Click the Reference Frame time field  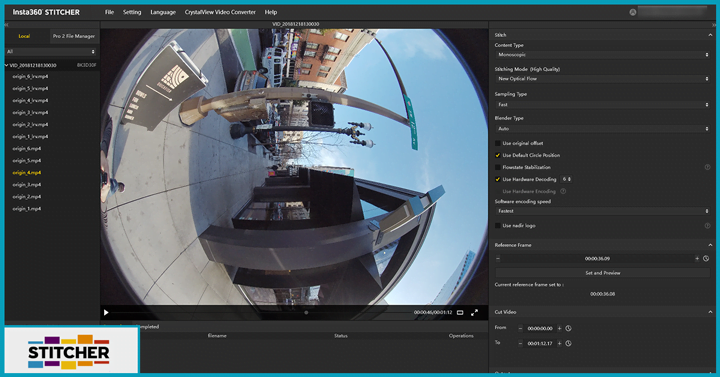(597, 259)
